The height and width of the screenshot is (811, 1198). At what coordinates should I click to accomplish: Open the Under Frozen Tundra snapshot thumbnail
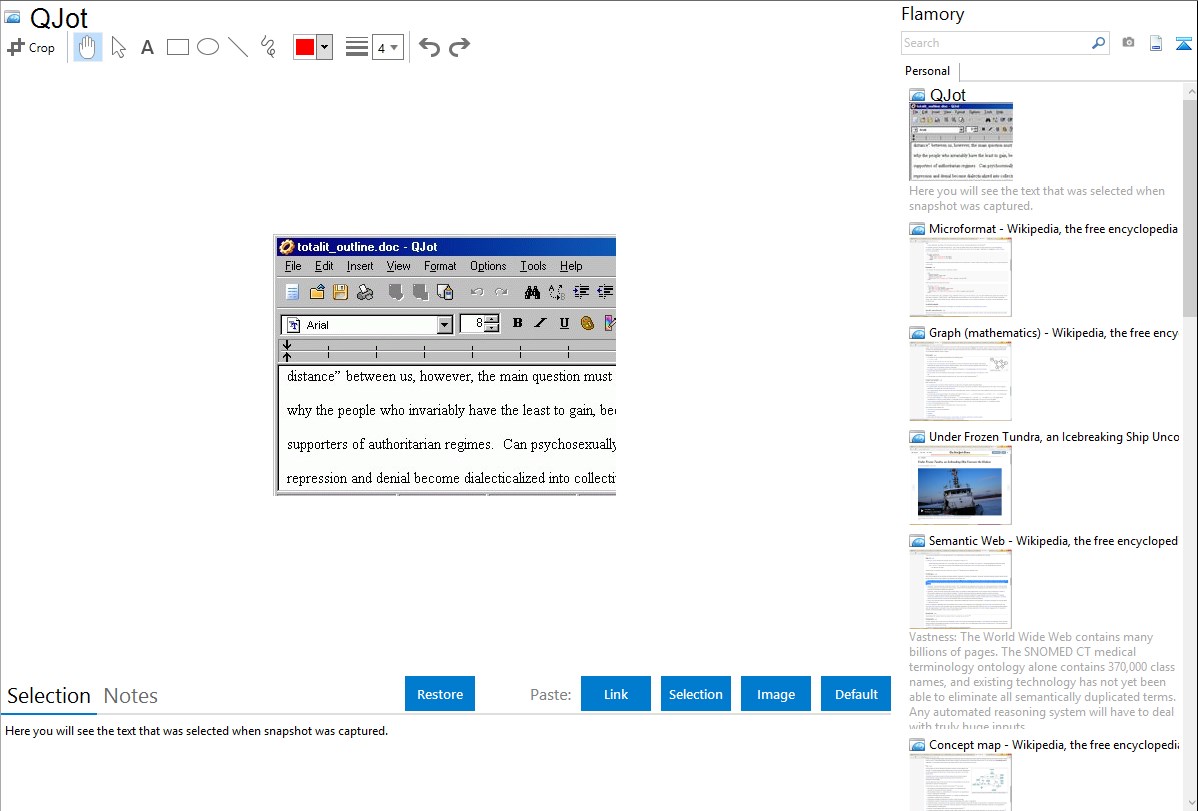pyautogui.click(x=960, y=485)
